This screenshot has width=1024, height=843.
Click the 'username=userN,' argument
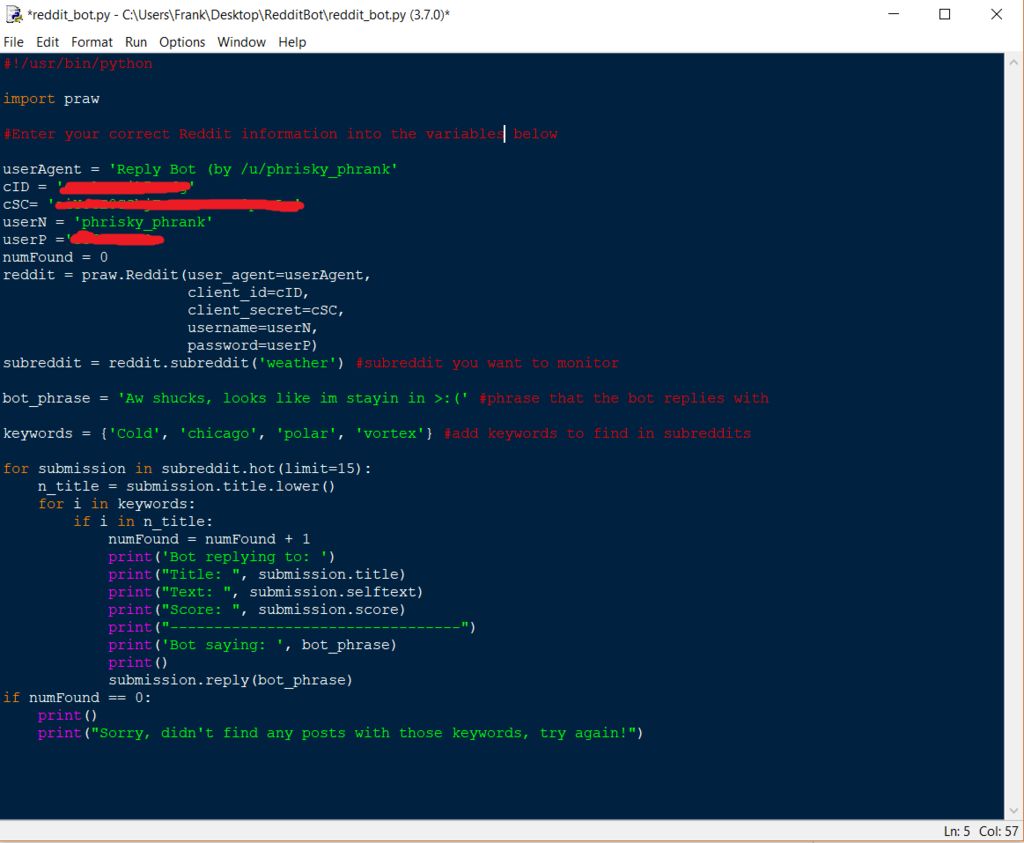(x=252, y=328)
